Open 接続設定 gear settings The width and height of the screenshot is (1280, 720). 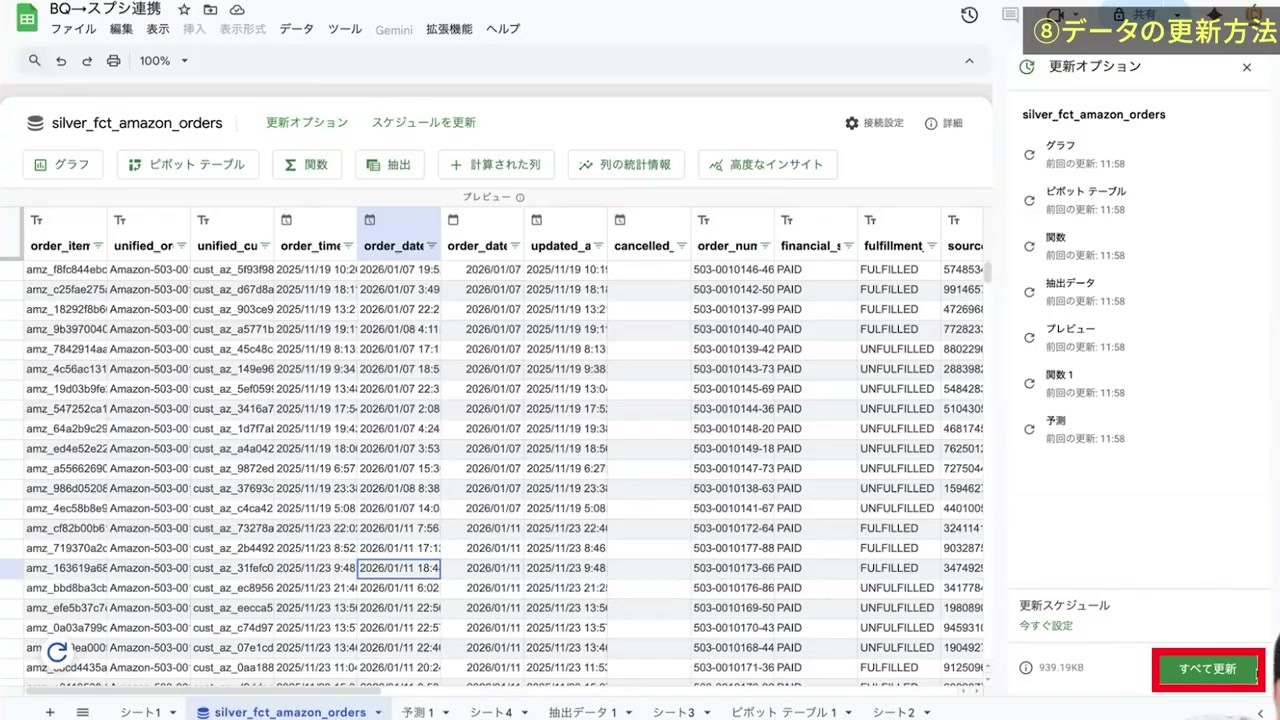(x=874, y=123)
